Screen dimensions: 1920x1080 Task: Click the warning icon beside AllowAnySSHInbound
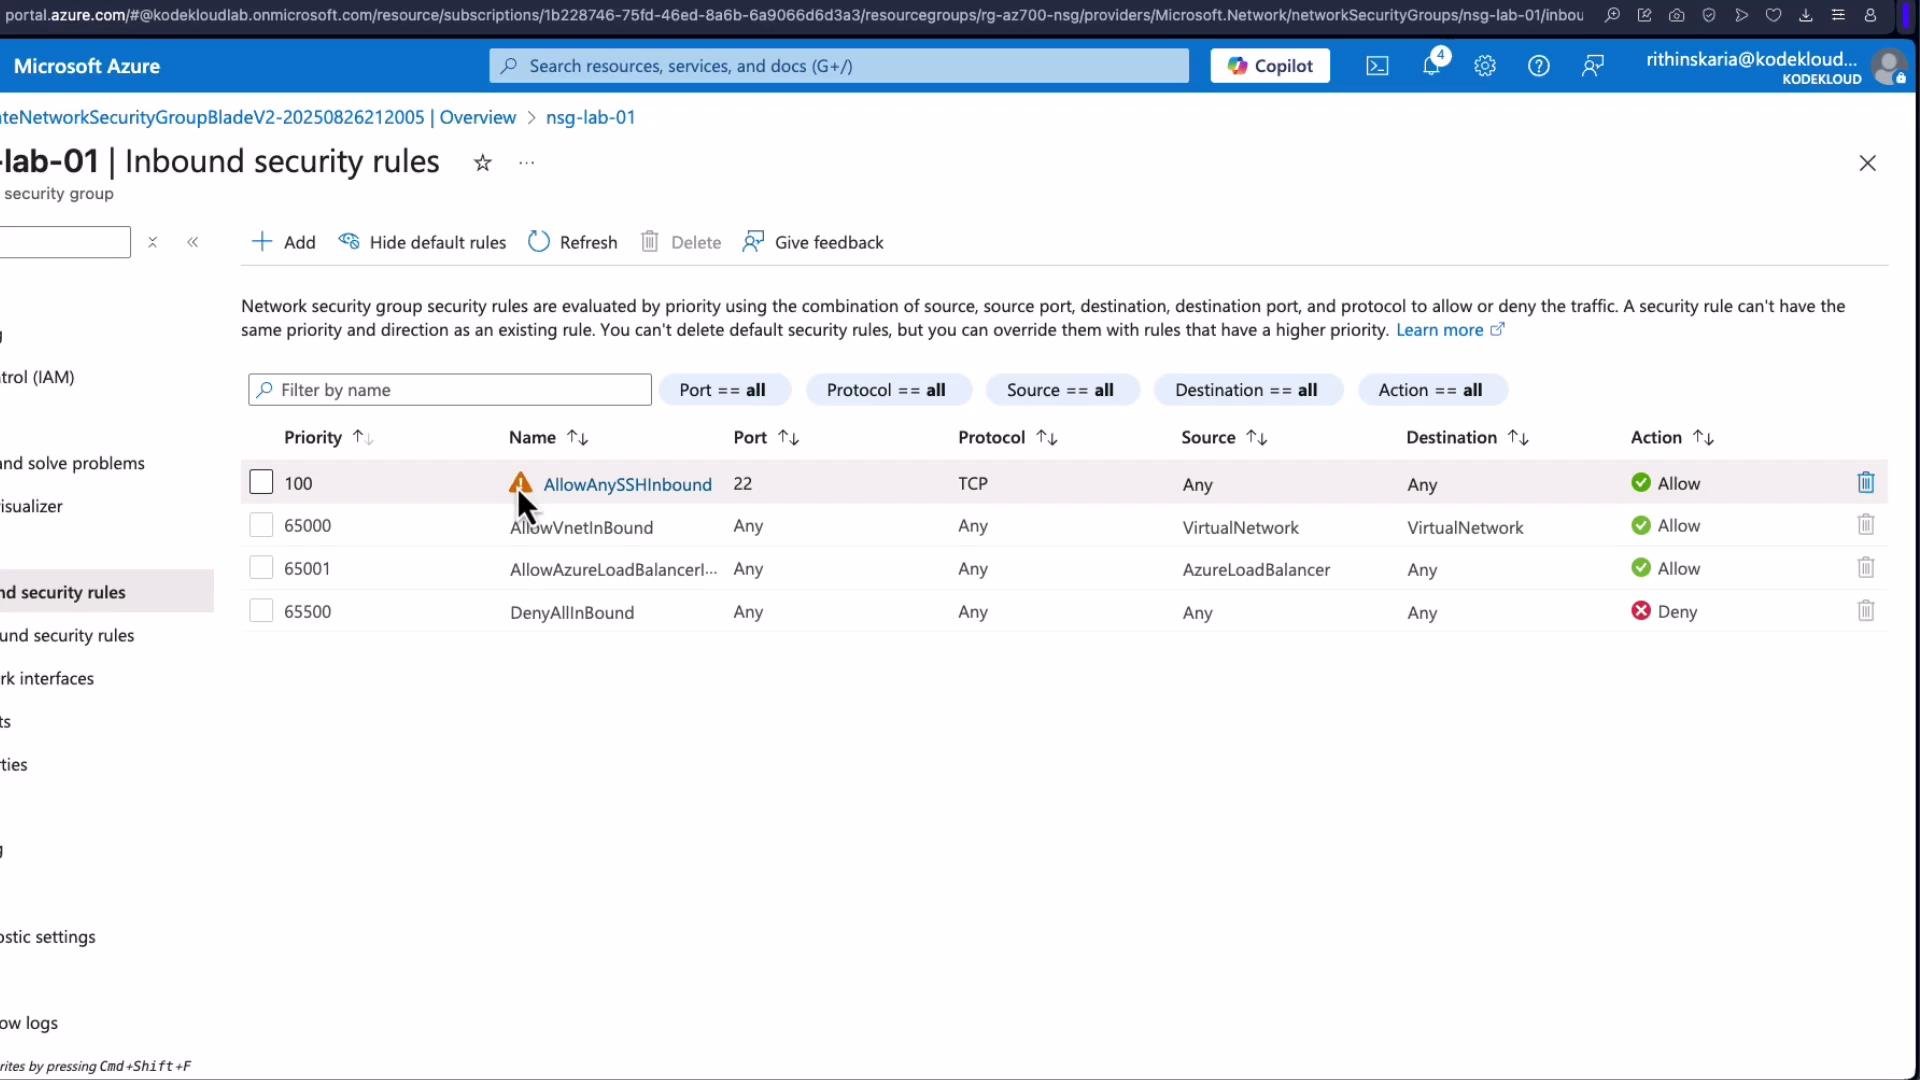[520, 483]
